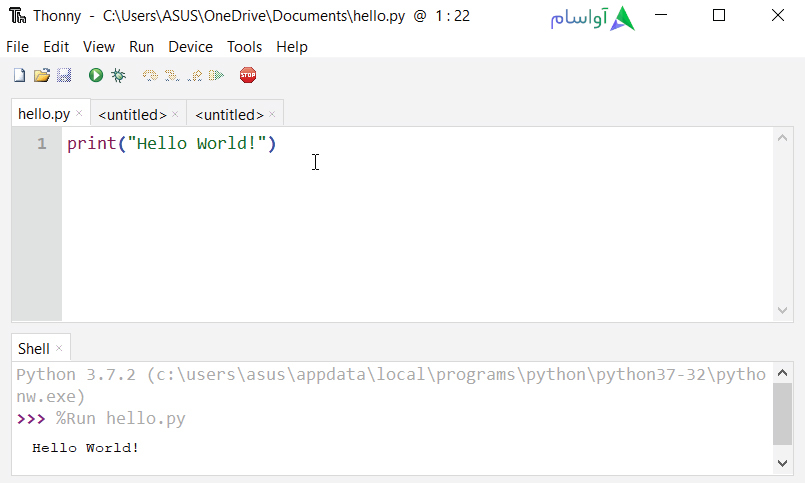Click the Hello World! output text
Image resolution: width=805 pixels, height=483 pixels.
coord(85,448)
